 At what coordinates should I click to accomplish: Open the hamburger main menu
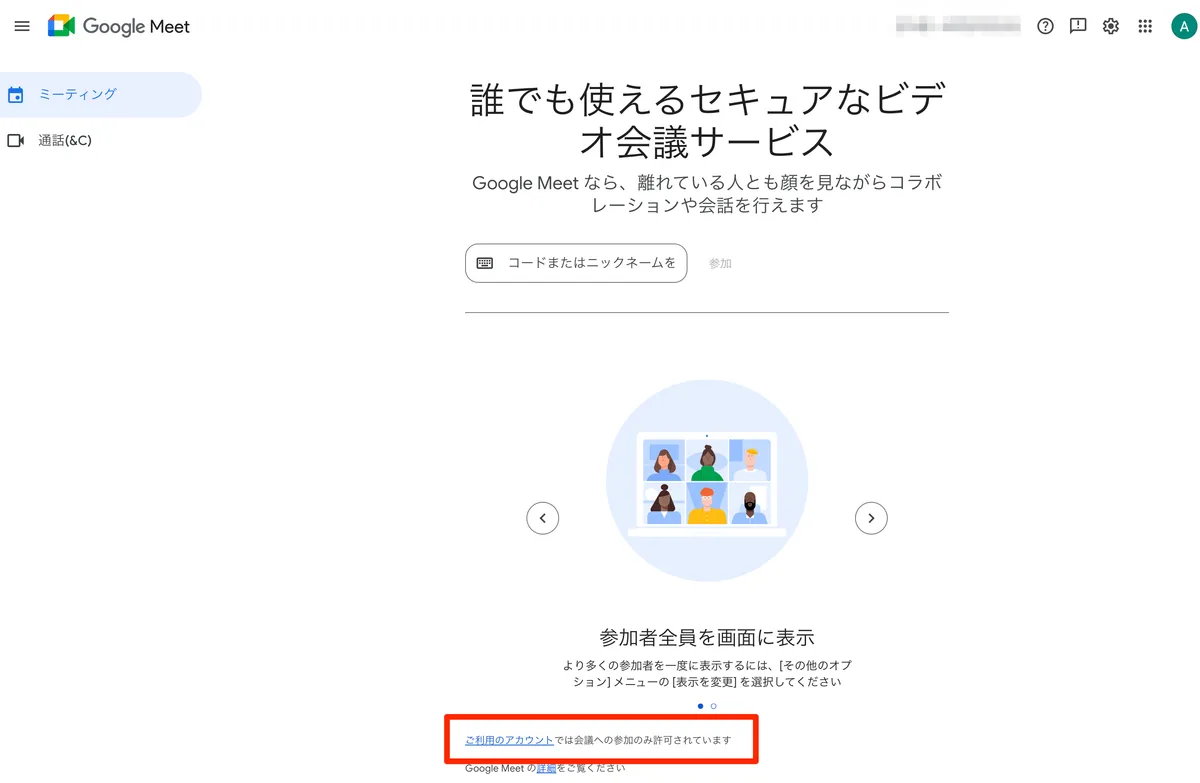pos(22,27)
